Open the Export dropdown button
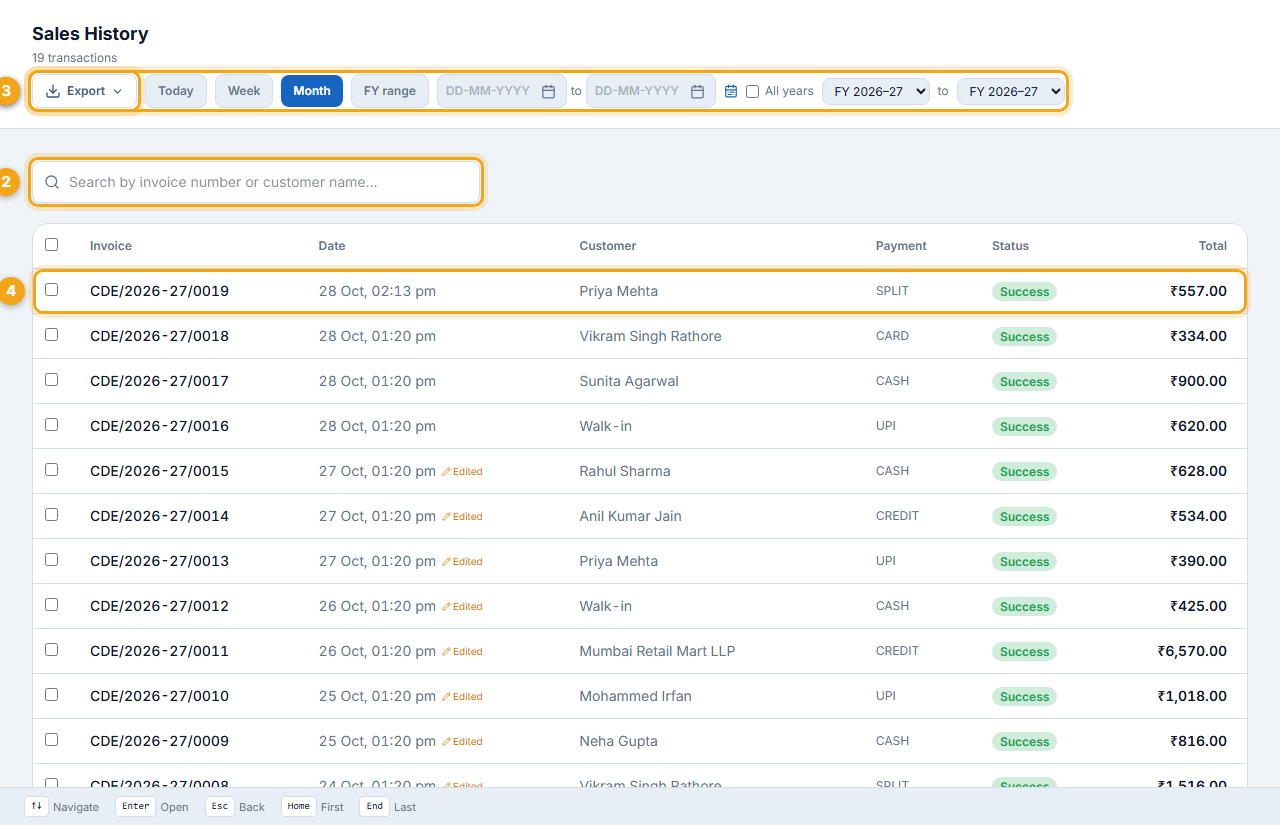Screen dimensions: 1280x825 tap(85, 91)
